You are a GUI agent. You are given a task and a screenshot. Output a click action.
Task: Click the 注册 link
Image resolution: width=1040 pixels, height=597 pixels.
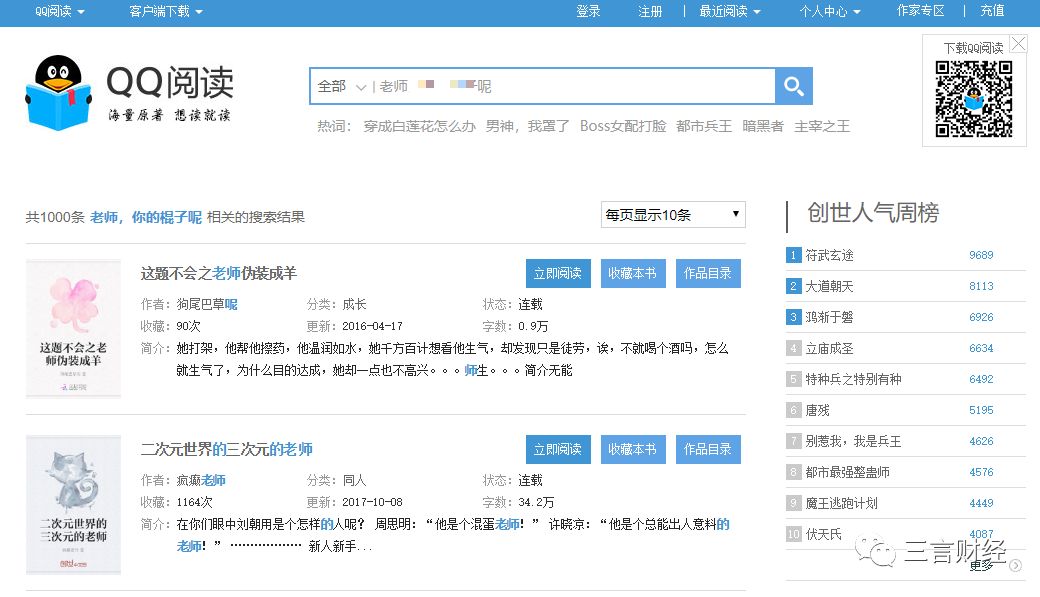click(650, 11)
